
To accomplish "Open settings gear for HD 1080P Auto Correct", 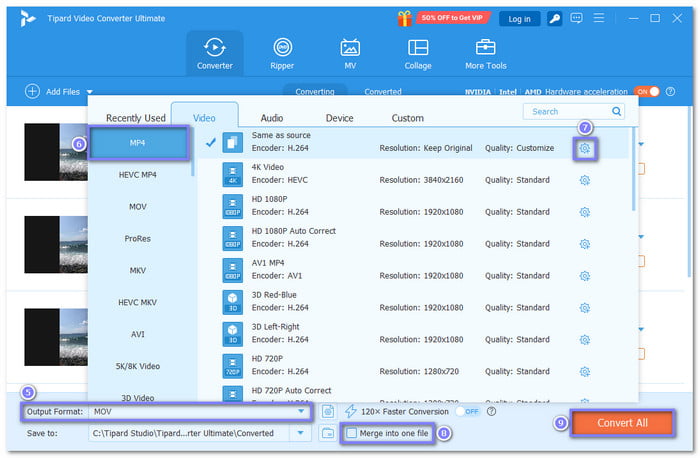I will pos(585,244).
